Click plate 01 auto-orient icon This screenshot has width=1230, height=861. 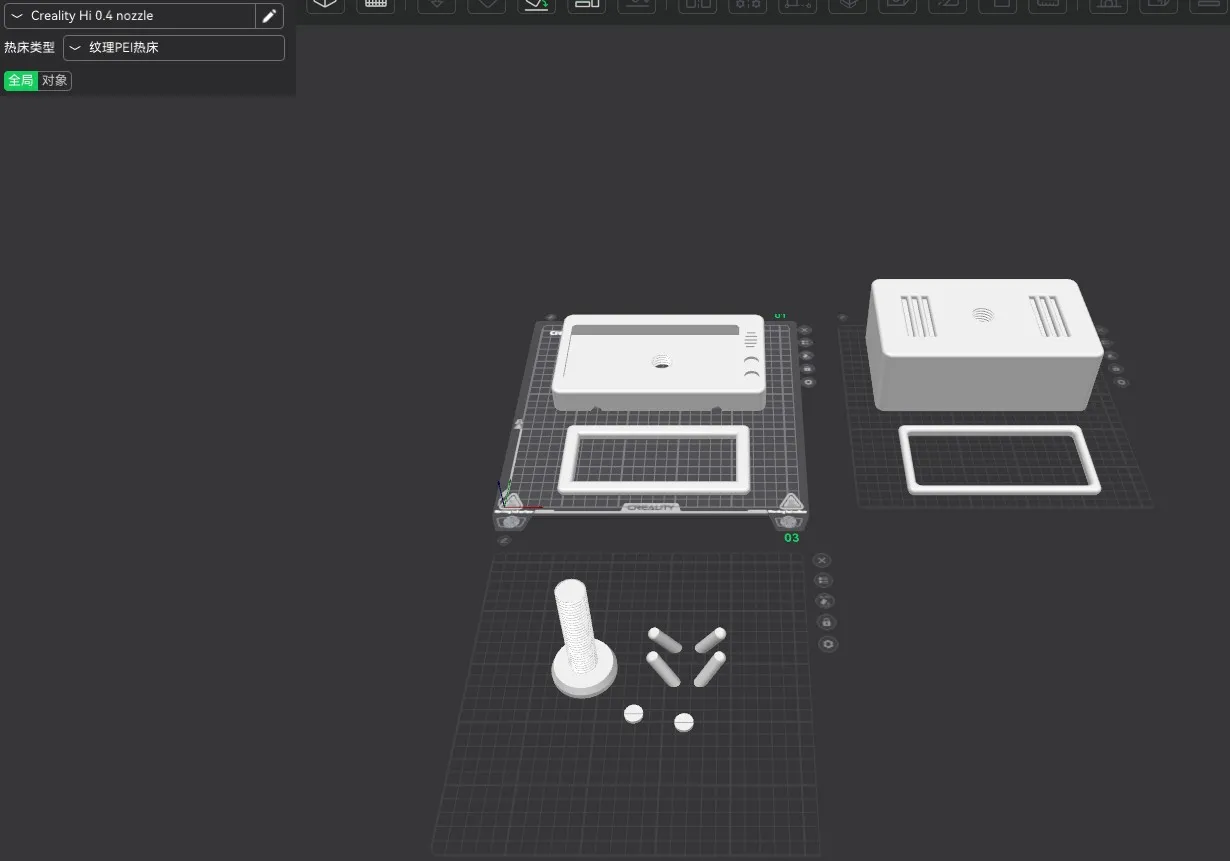click(x=807, y=355)
